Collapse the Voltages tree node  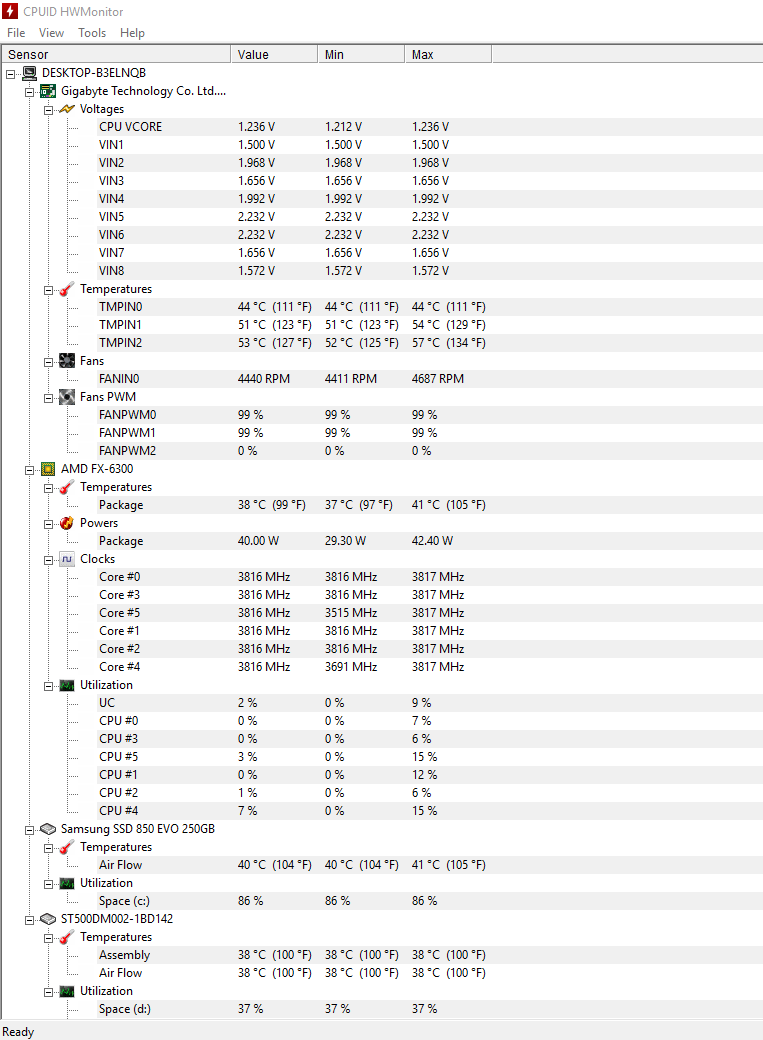(48, 110)
